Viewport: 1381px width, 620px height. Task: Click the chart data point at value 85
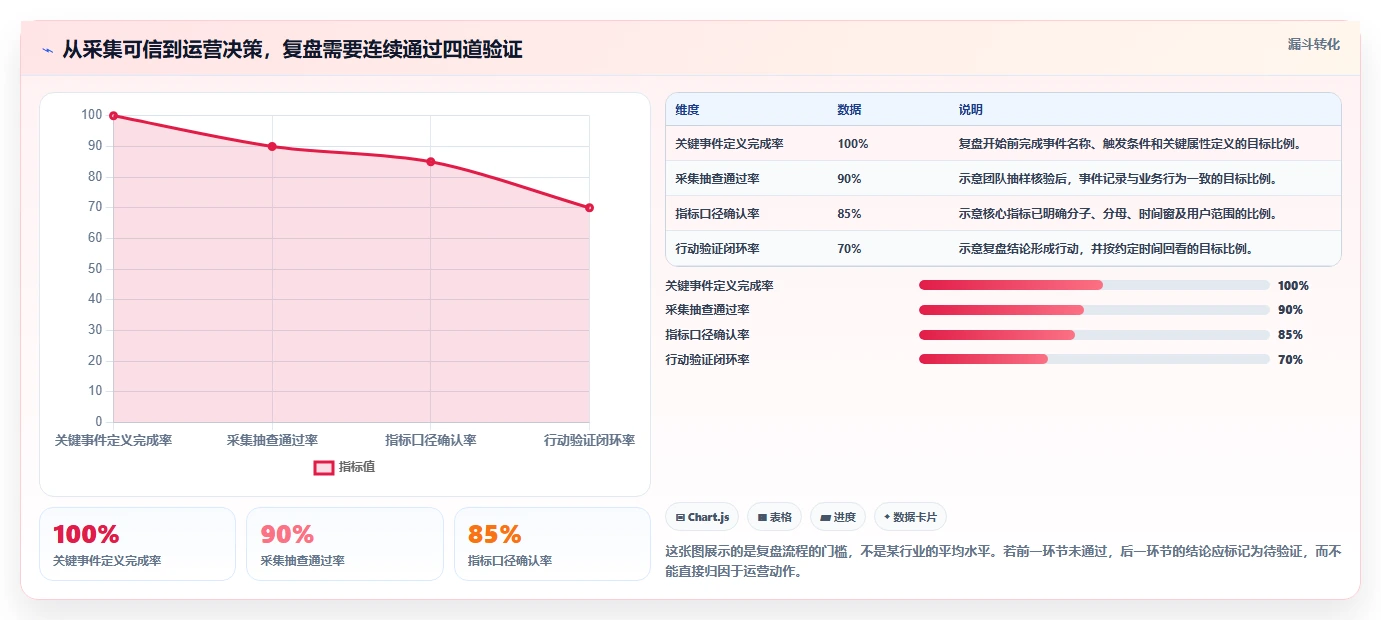pos(430,162)
